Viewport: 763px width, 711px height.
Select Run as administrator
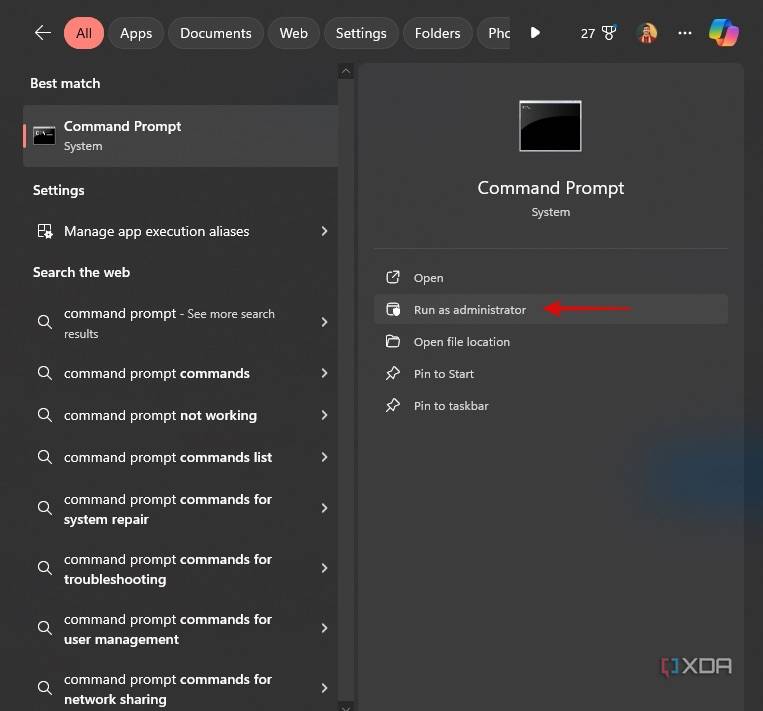tap(551, 310)
